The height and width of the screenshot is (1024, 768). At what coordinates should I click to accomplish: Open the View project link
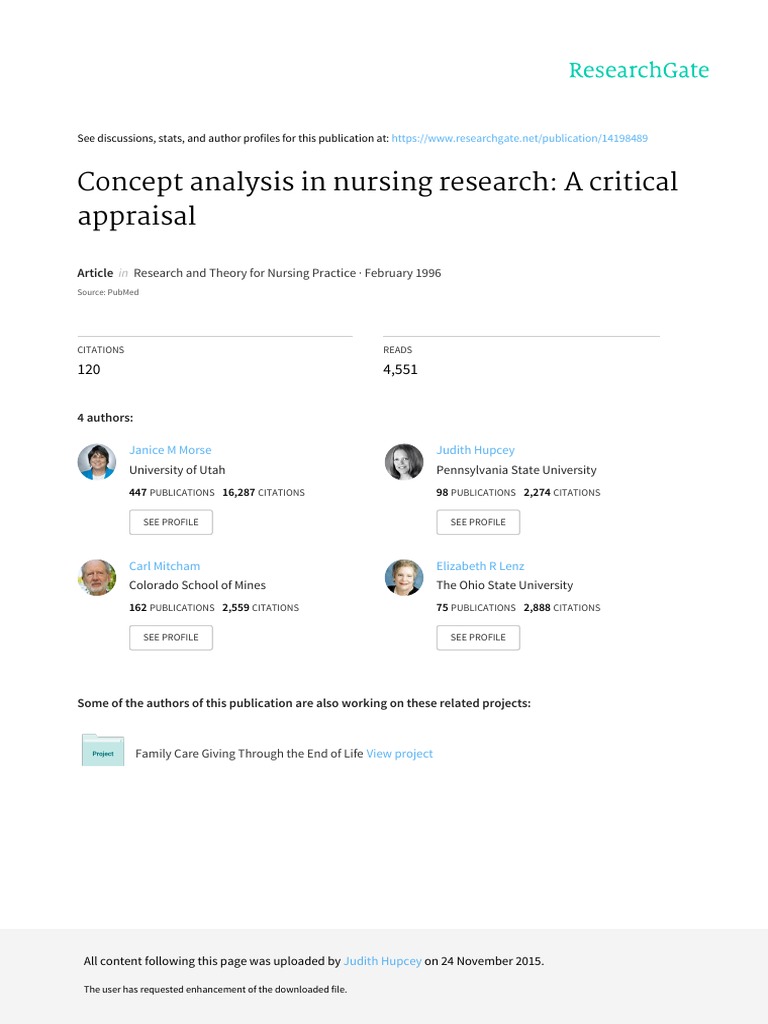tap(400, 754)
